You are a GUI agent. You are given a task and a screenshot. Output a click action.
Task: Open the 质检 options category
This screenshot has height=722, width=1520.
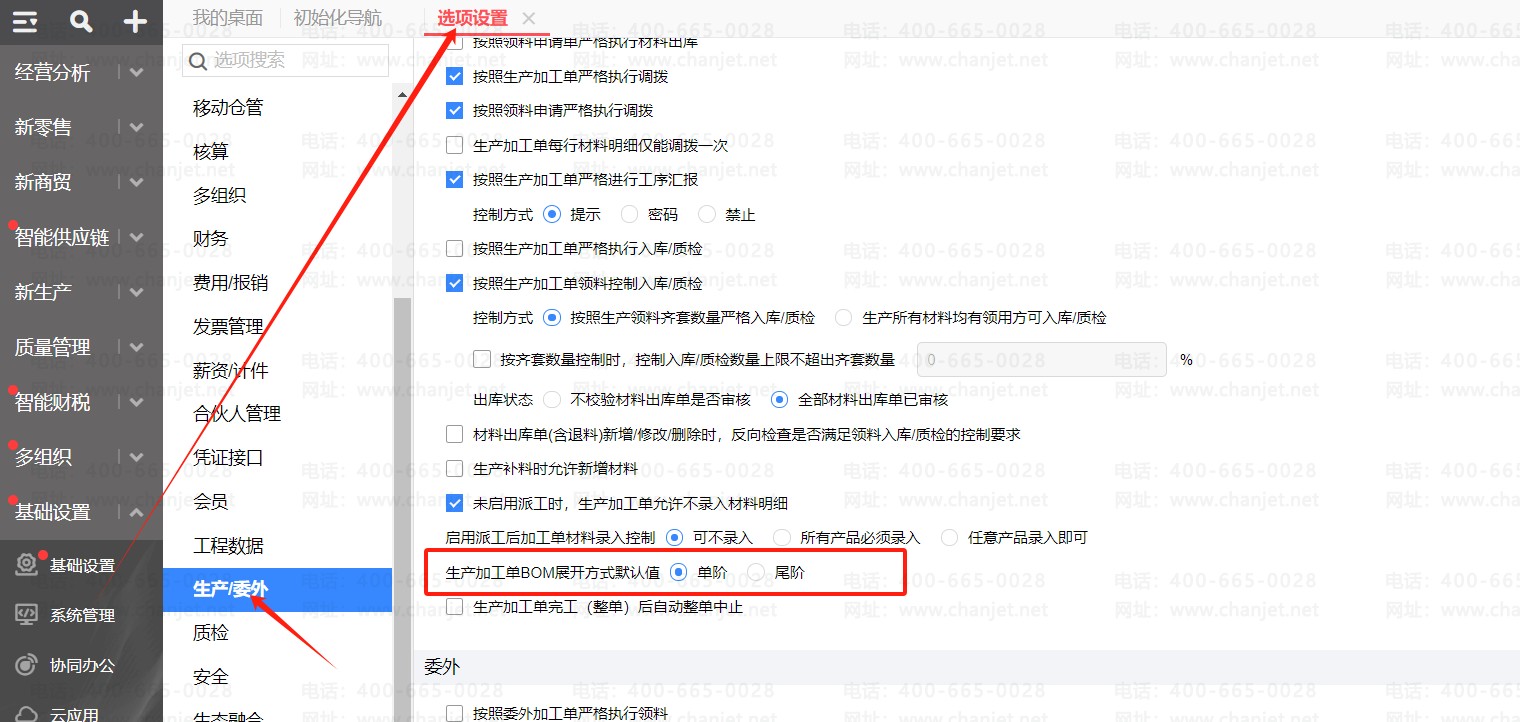[211, 633]
